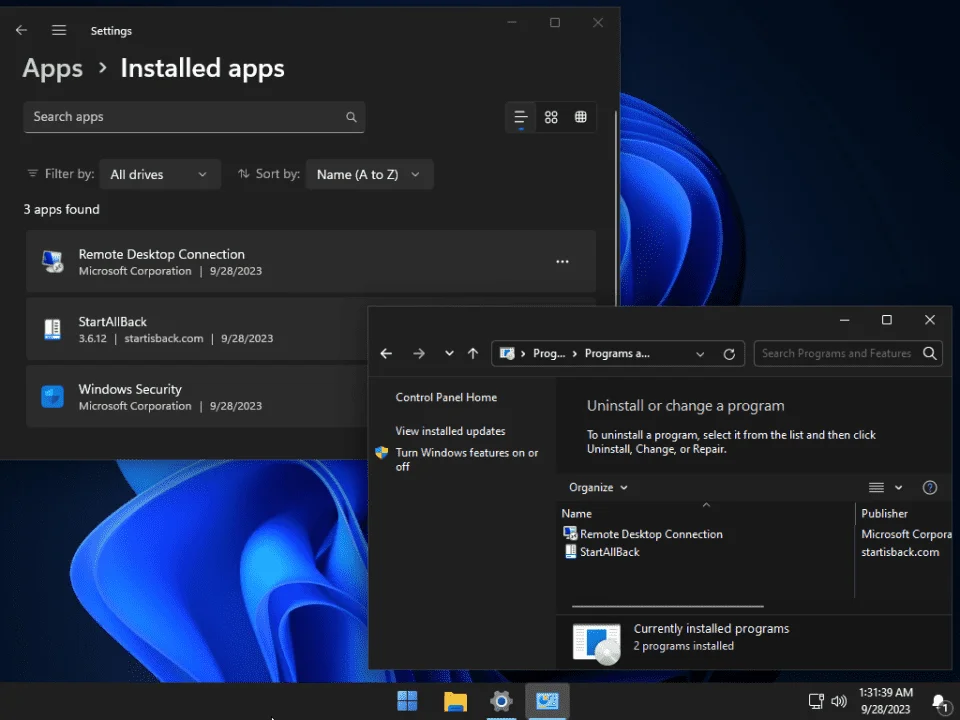Open View installed updates link

[450, 431]
